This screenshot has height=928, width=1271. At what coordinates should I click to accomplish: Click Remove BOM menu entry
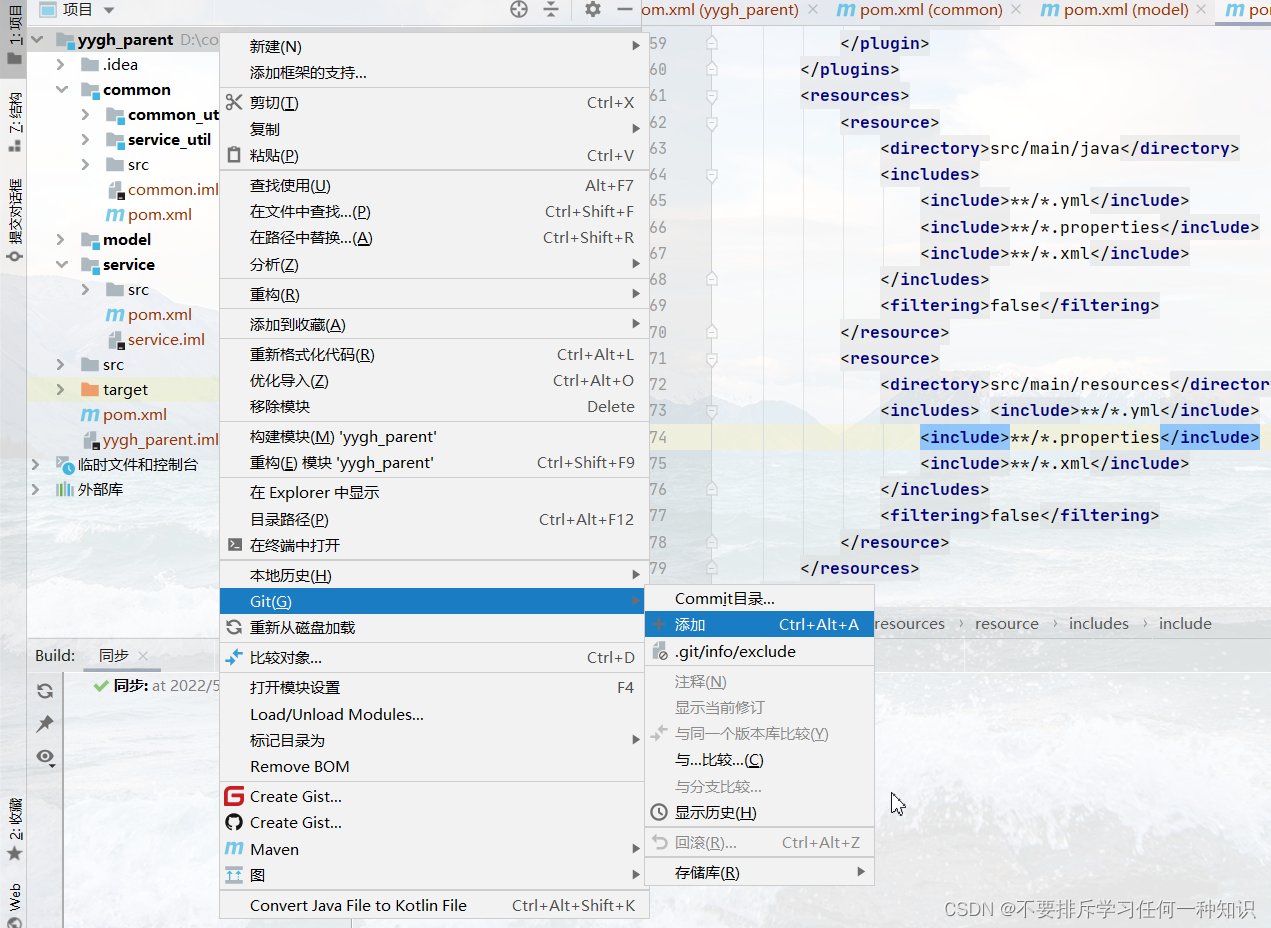(x=434, y=767)
